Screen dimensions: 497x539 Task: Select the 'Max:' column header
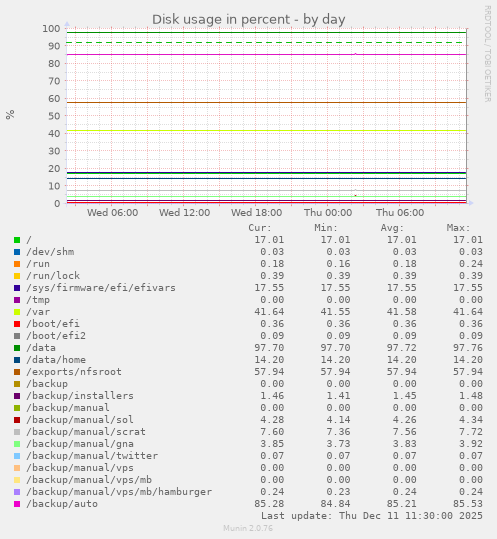[459, 228]
